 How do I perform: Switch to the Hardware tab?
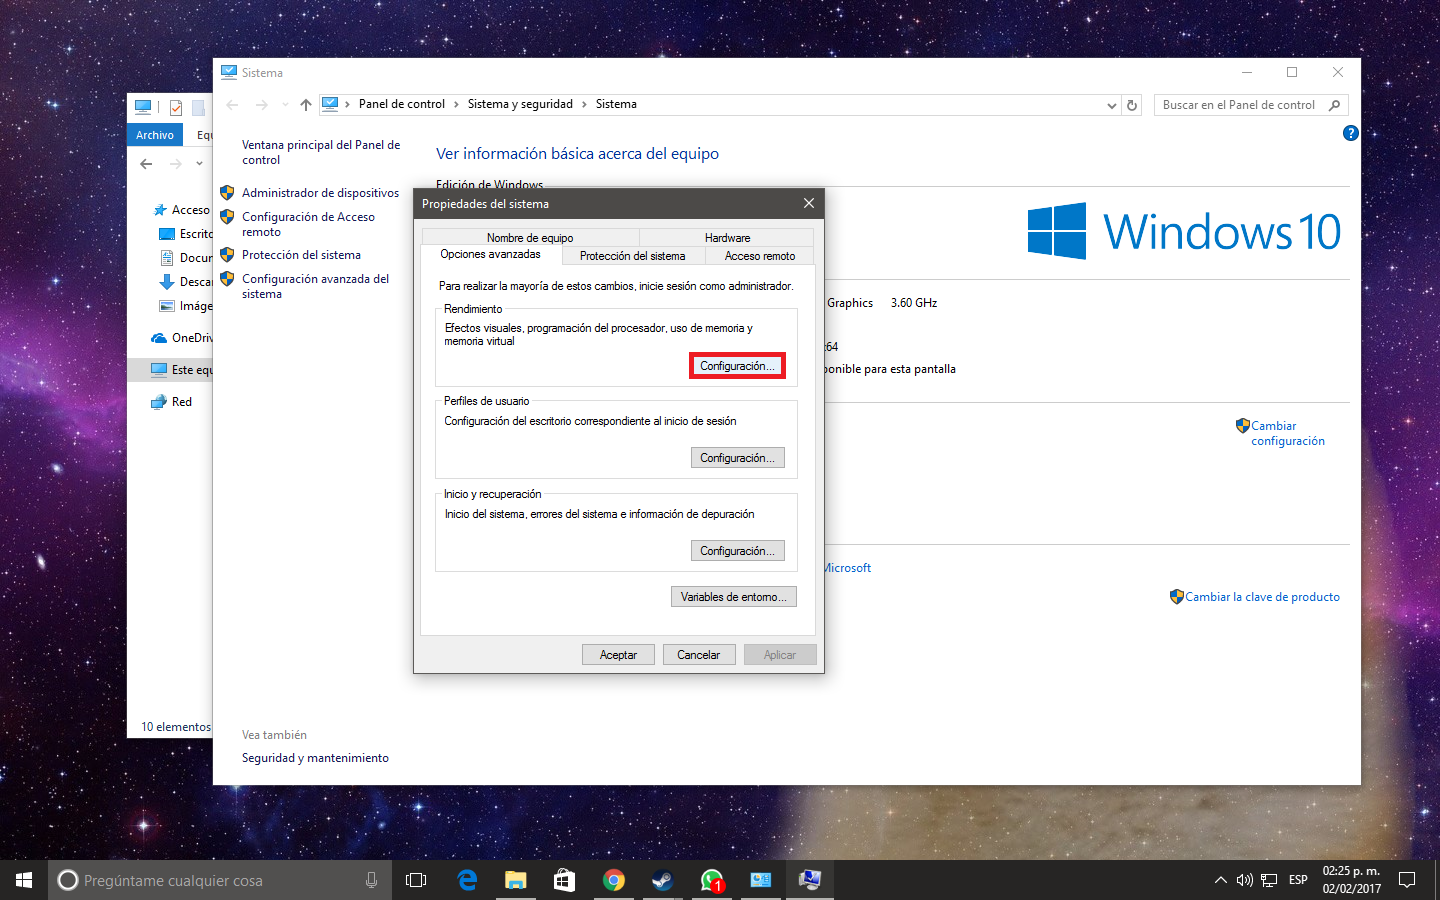point(727,238)
